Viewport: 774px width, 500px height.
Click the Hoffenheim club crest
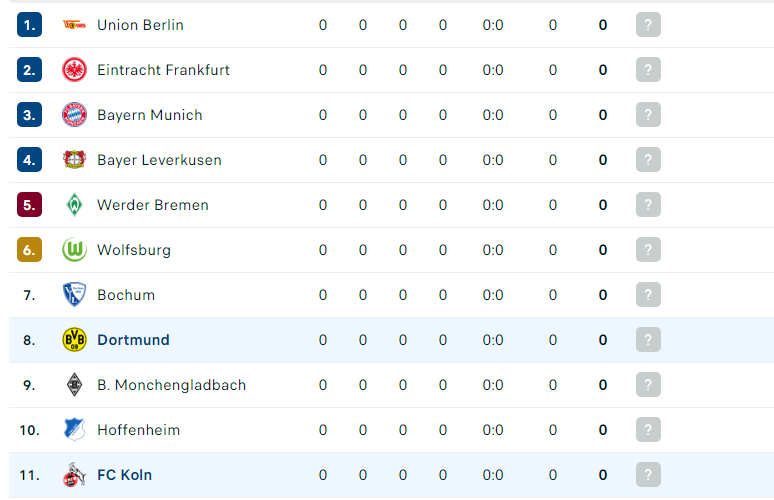pos(74,429)
